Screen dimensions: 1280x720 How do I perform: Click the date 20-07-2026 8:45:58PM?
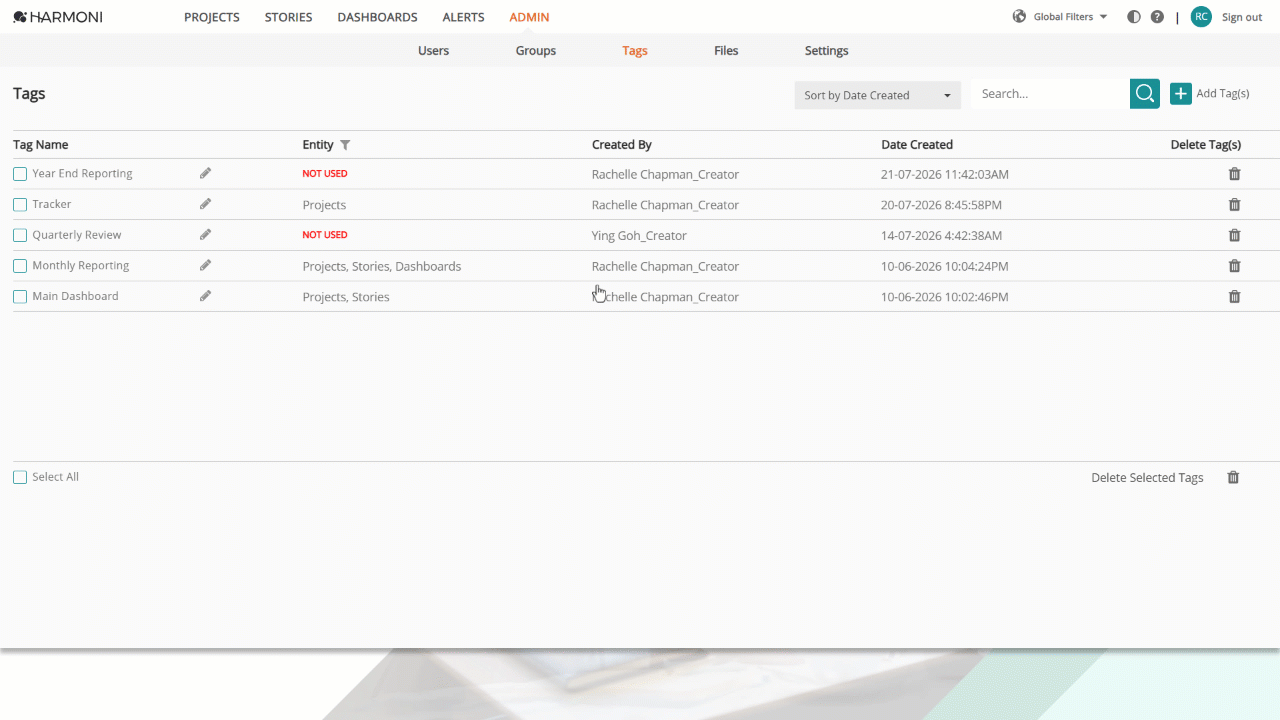point(941,205)
